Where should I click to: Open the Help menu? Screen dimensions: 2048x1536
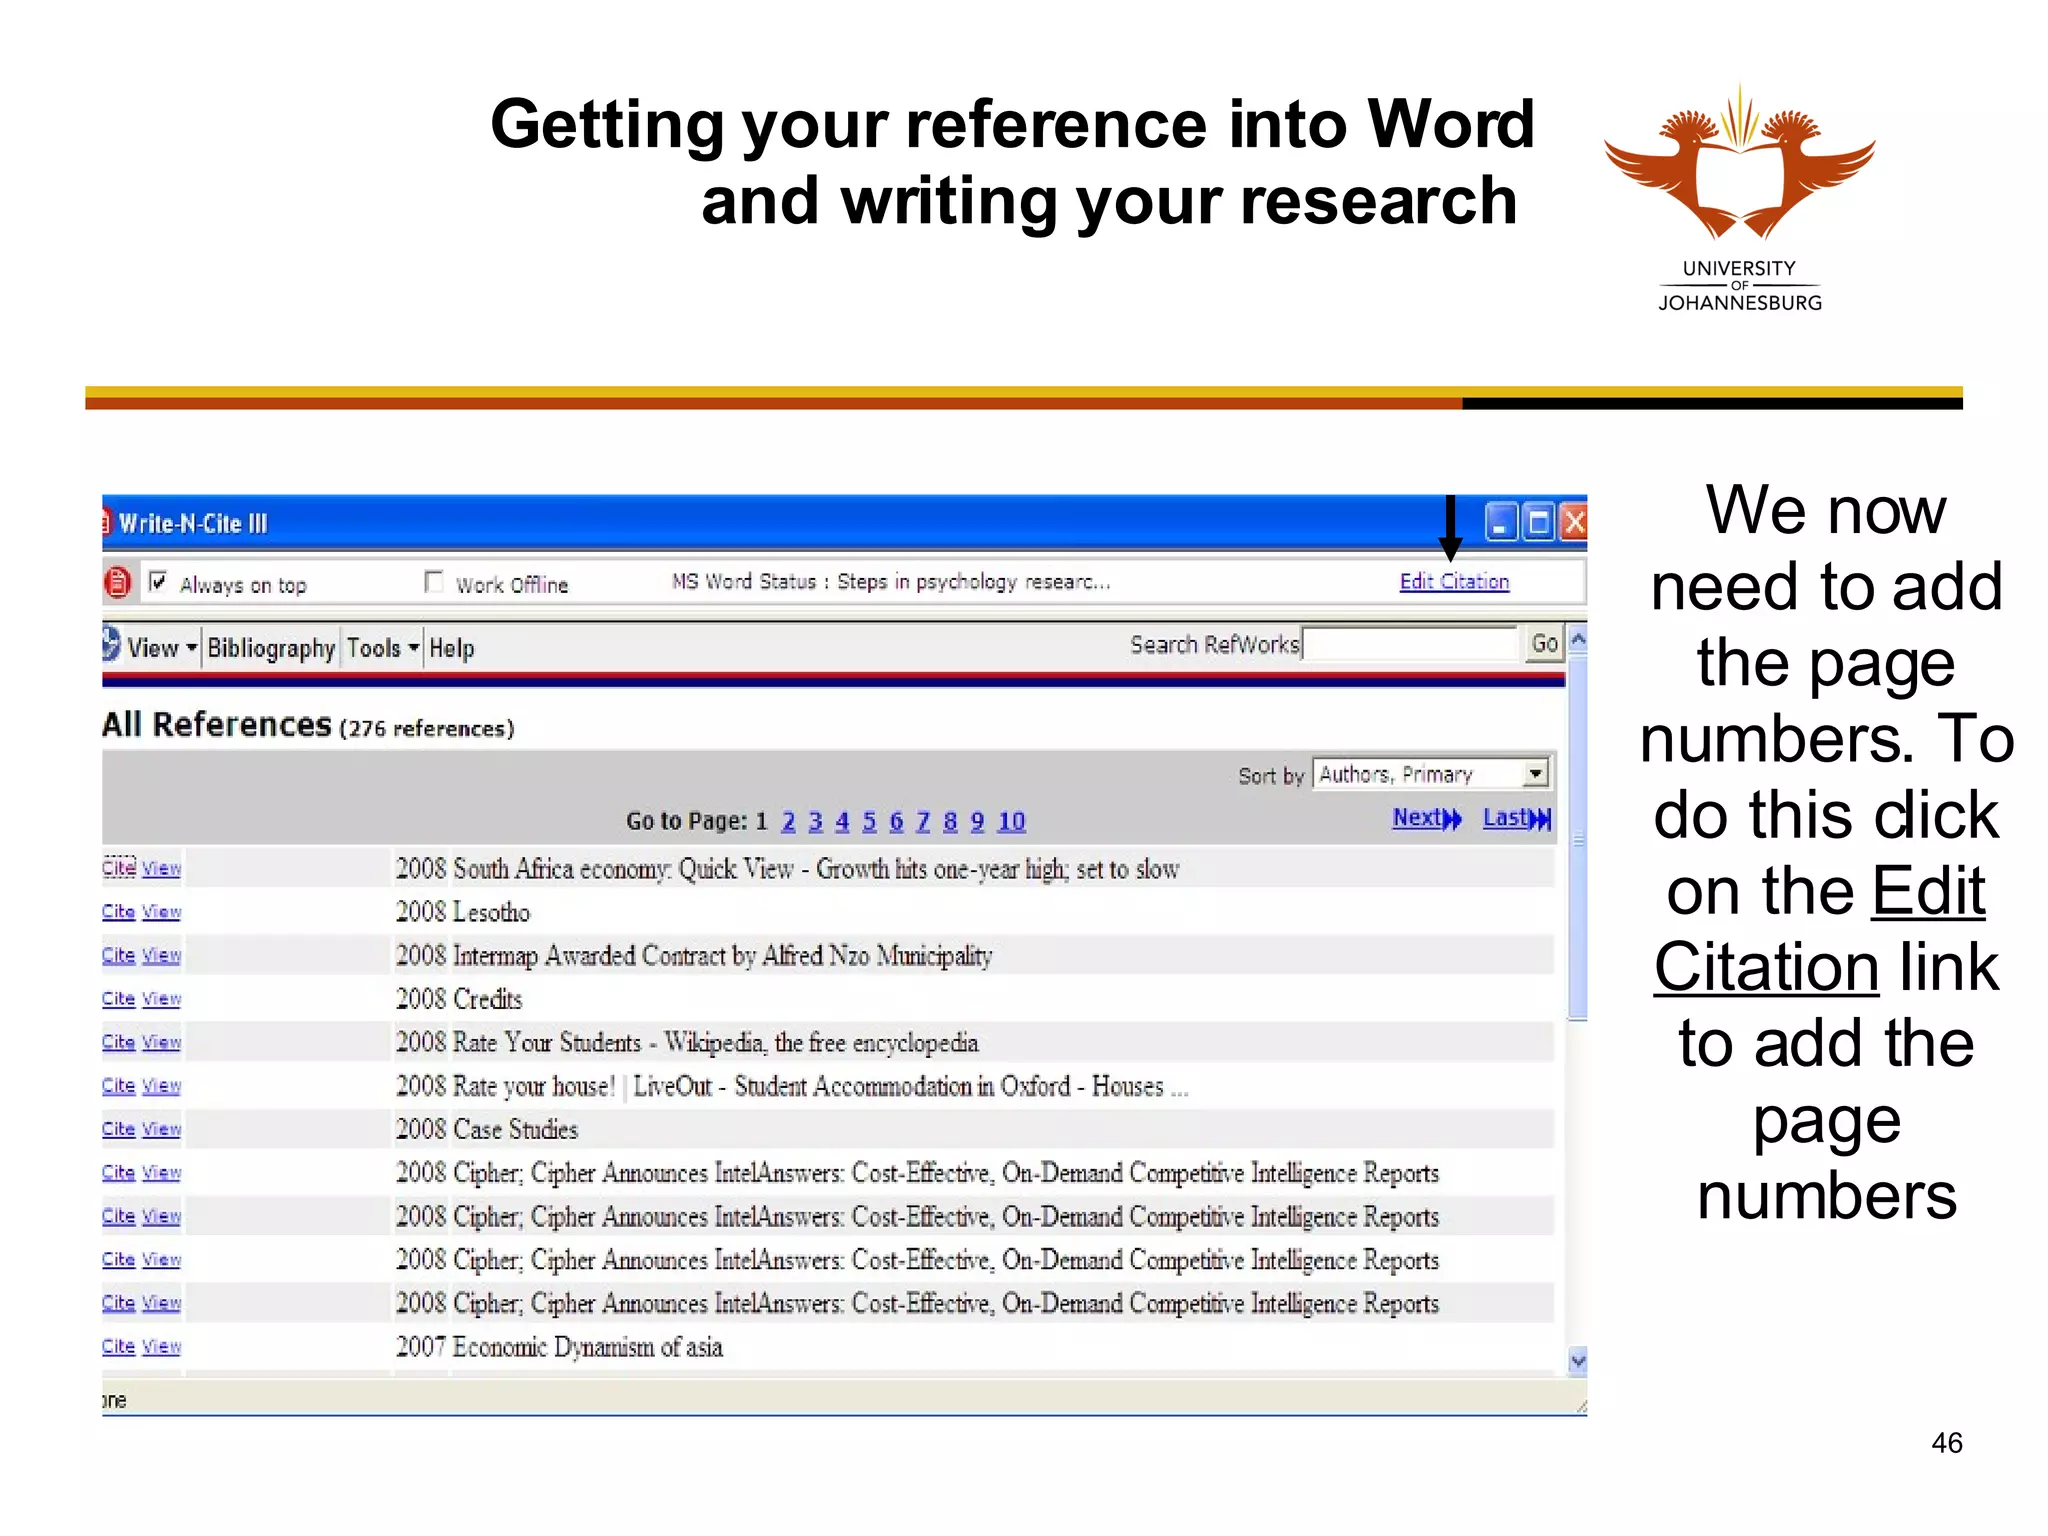(x=452, y=648)
